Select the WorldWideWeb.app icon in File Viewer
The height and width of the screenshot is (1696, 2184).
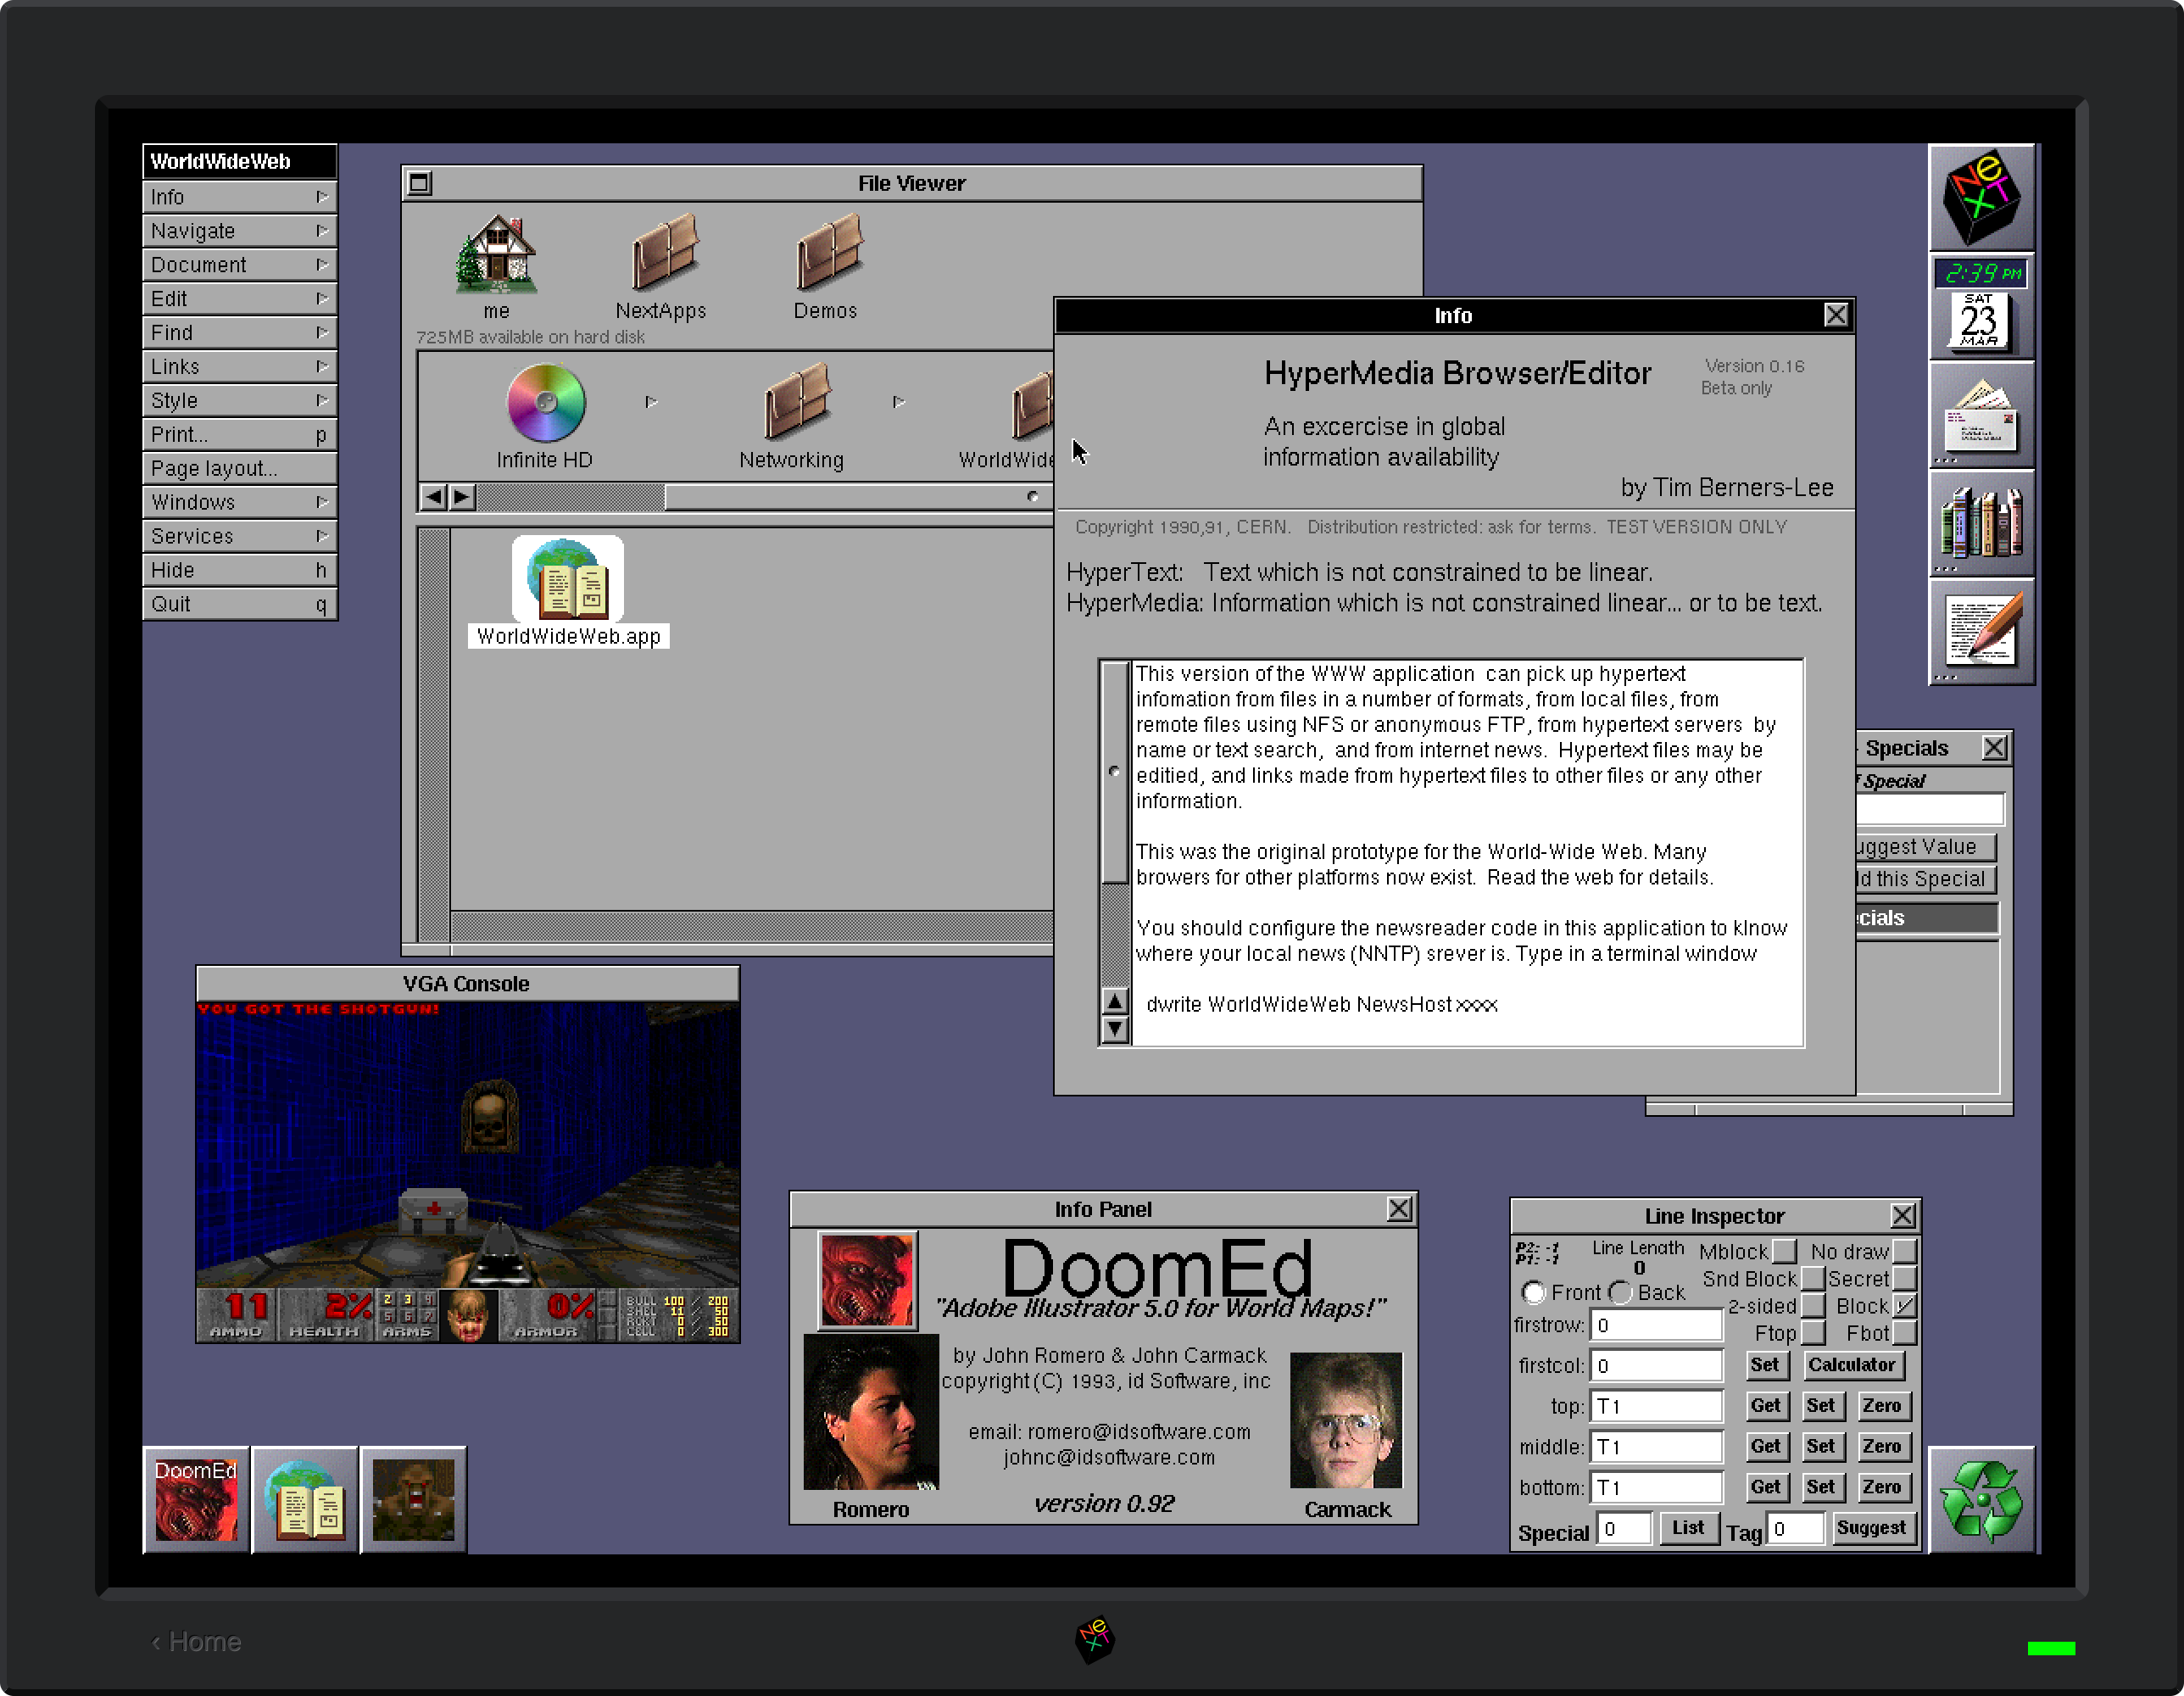568,580
